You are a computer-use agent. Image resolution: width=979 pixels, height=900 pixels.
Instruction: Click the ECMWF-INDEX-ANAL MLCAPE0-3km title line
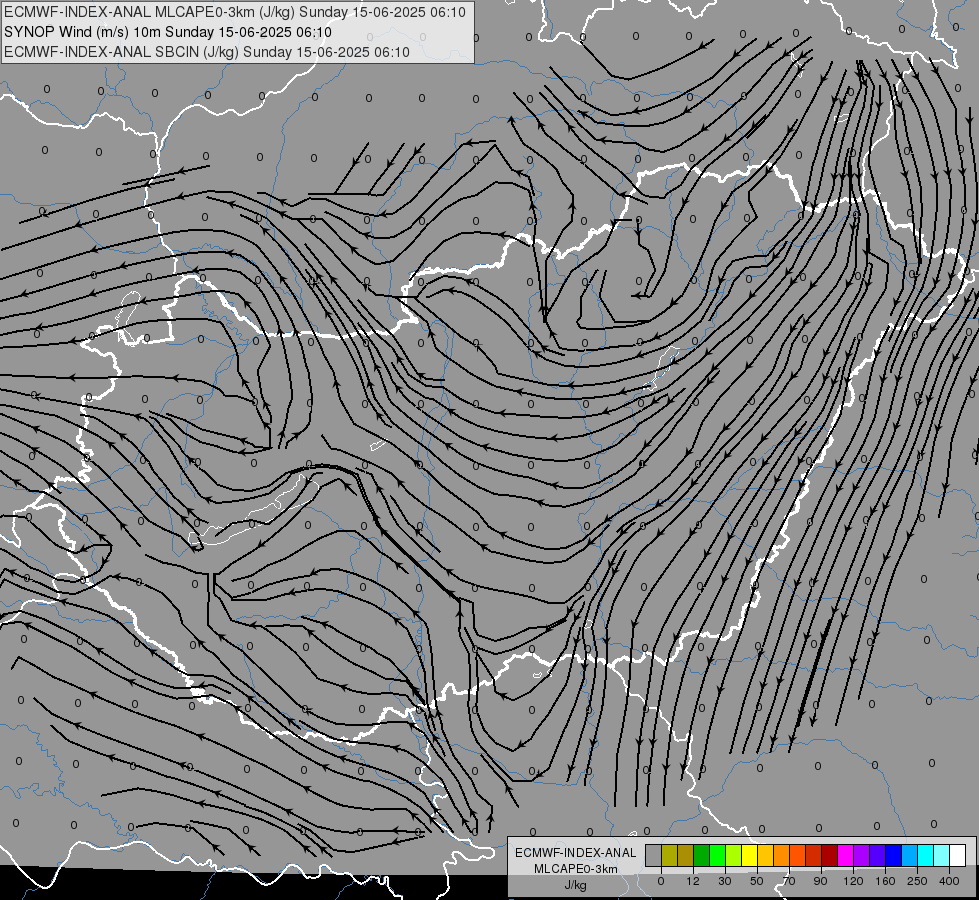tap(235, 12)
